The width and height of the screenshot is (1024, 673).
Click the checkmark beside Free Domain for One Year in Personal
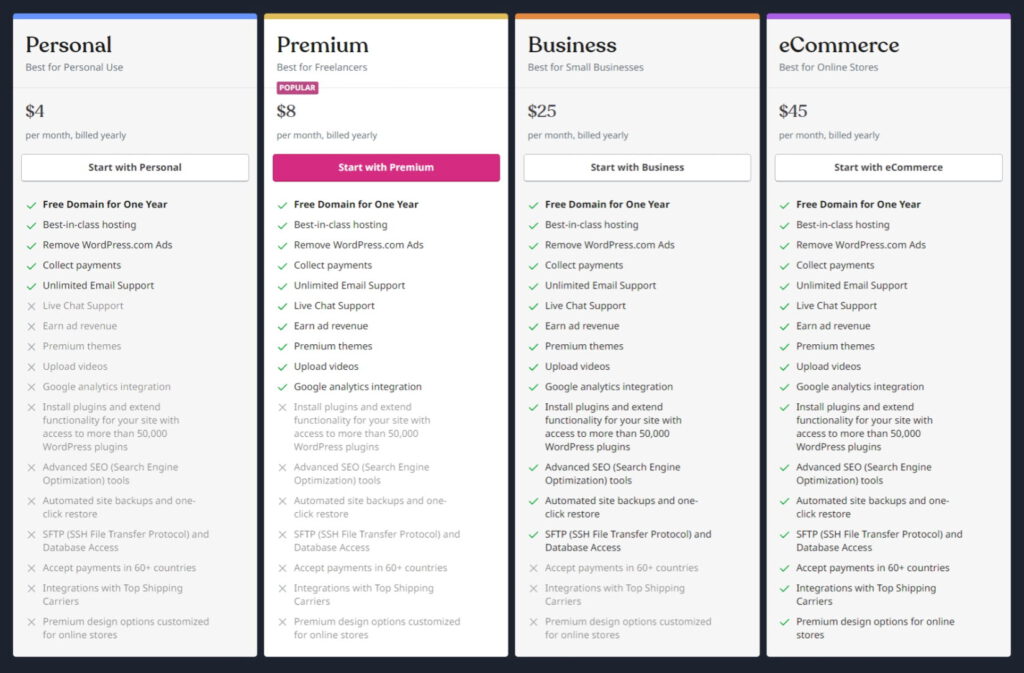[29, 204]
